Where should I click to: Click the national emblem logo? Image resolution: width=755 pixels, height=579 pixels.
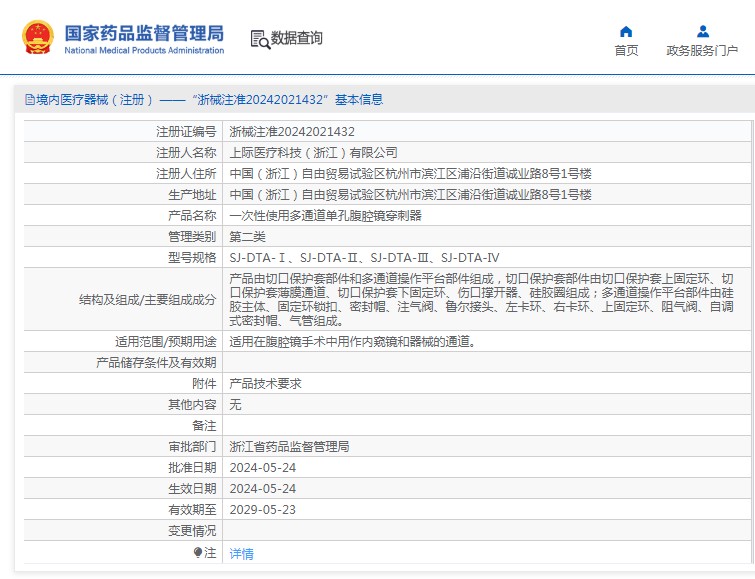[38, 37]
